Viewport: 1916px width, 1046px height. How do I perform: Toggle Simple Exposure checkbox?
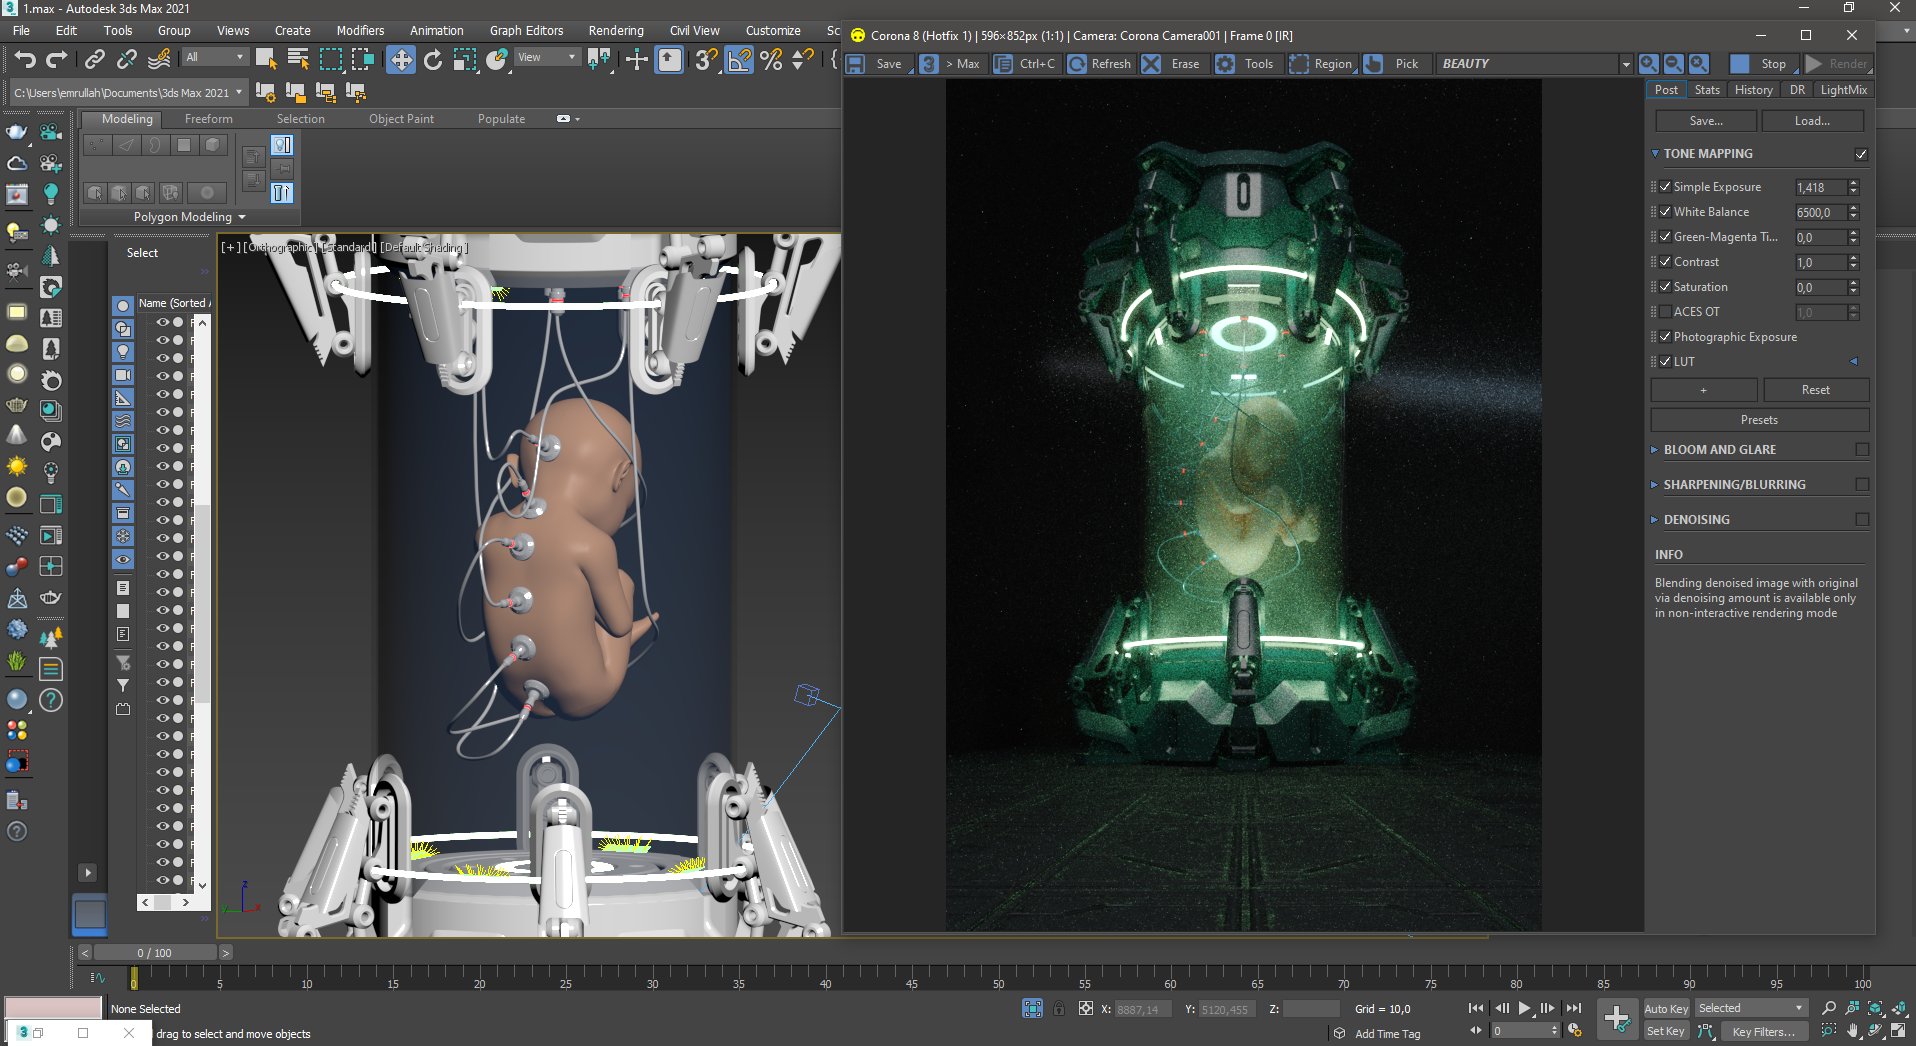point(1666,187)
